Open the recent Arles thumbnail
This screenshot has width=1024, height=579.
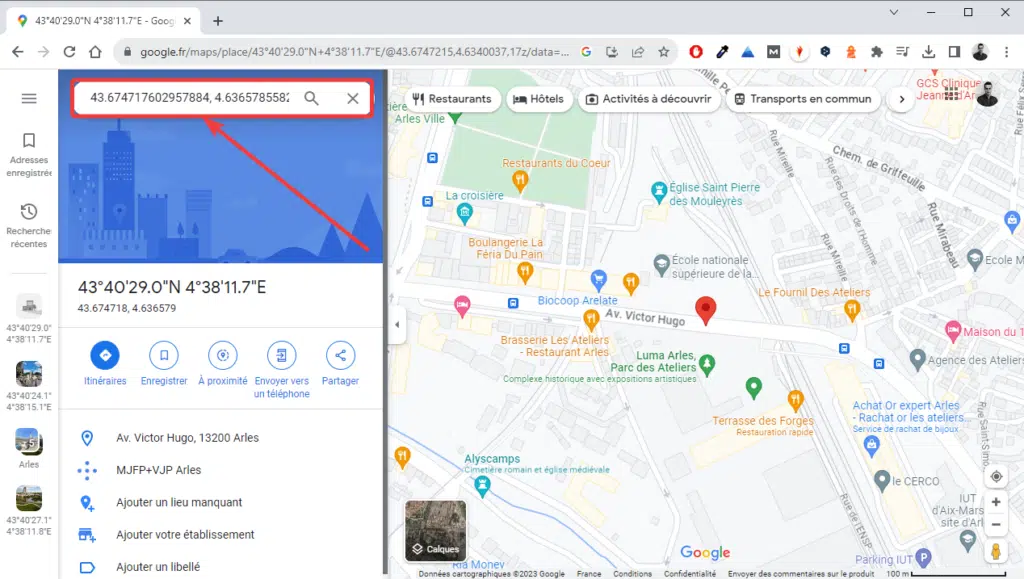[x=29, y=442]
